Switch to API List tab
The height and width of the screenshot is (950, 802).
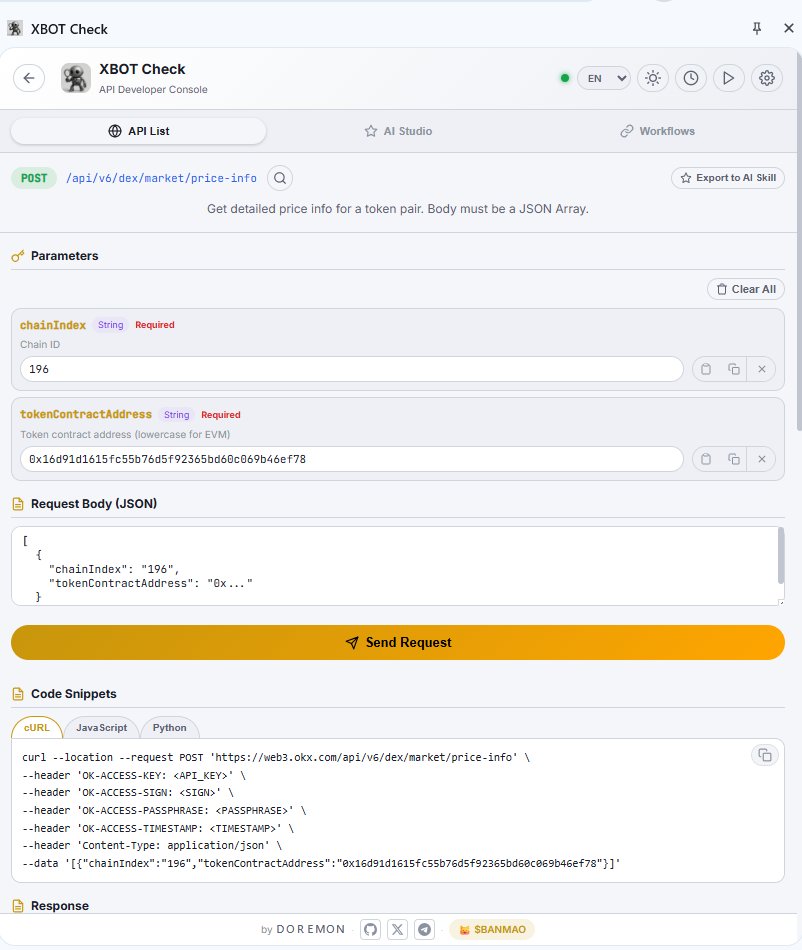click(x=138, y=131)
